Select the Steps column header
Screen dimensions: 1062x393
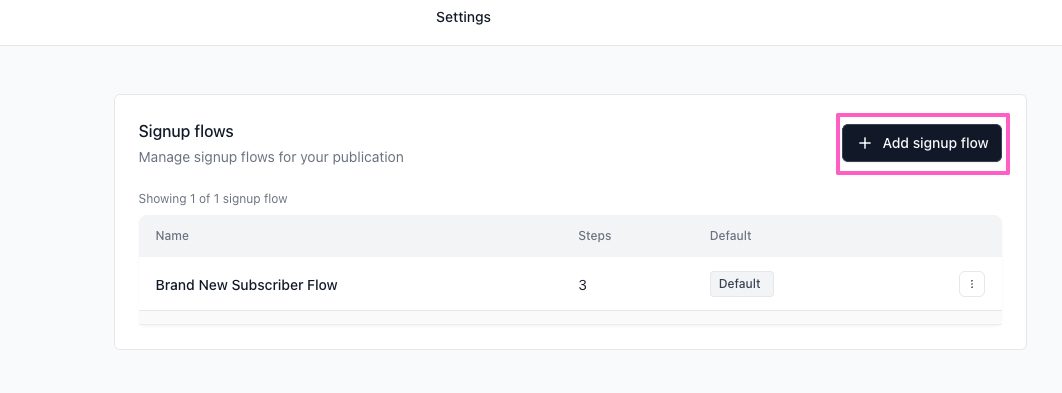click(x=595, y=236)
